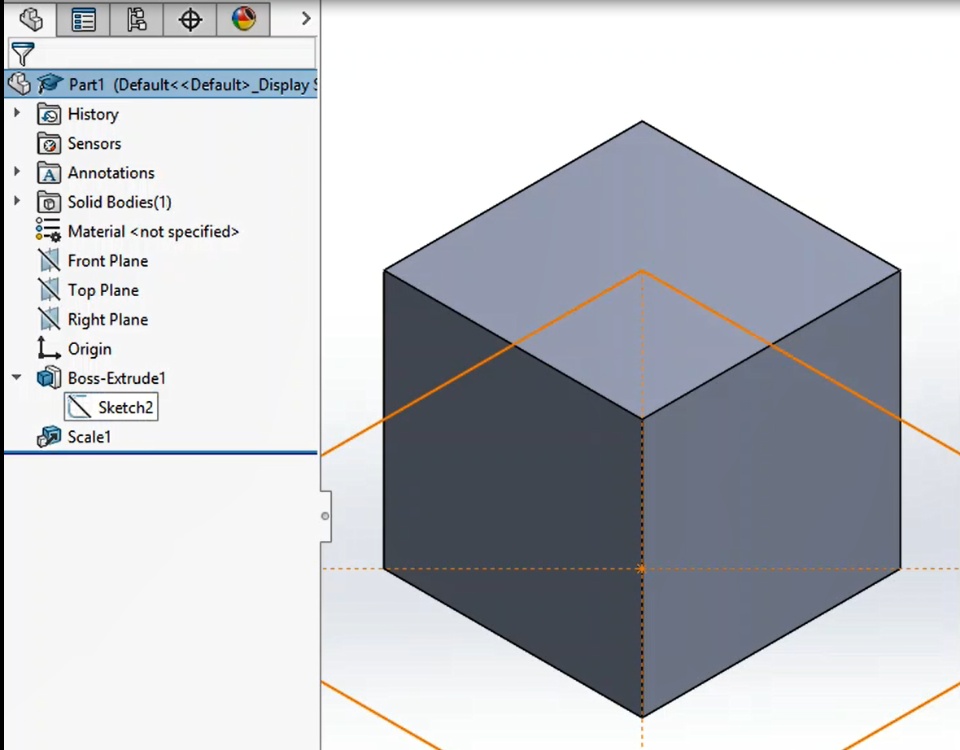The image size is (960, 750).
Task: Click the Sensors folder icon
Action: coord(49,144)
